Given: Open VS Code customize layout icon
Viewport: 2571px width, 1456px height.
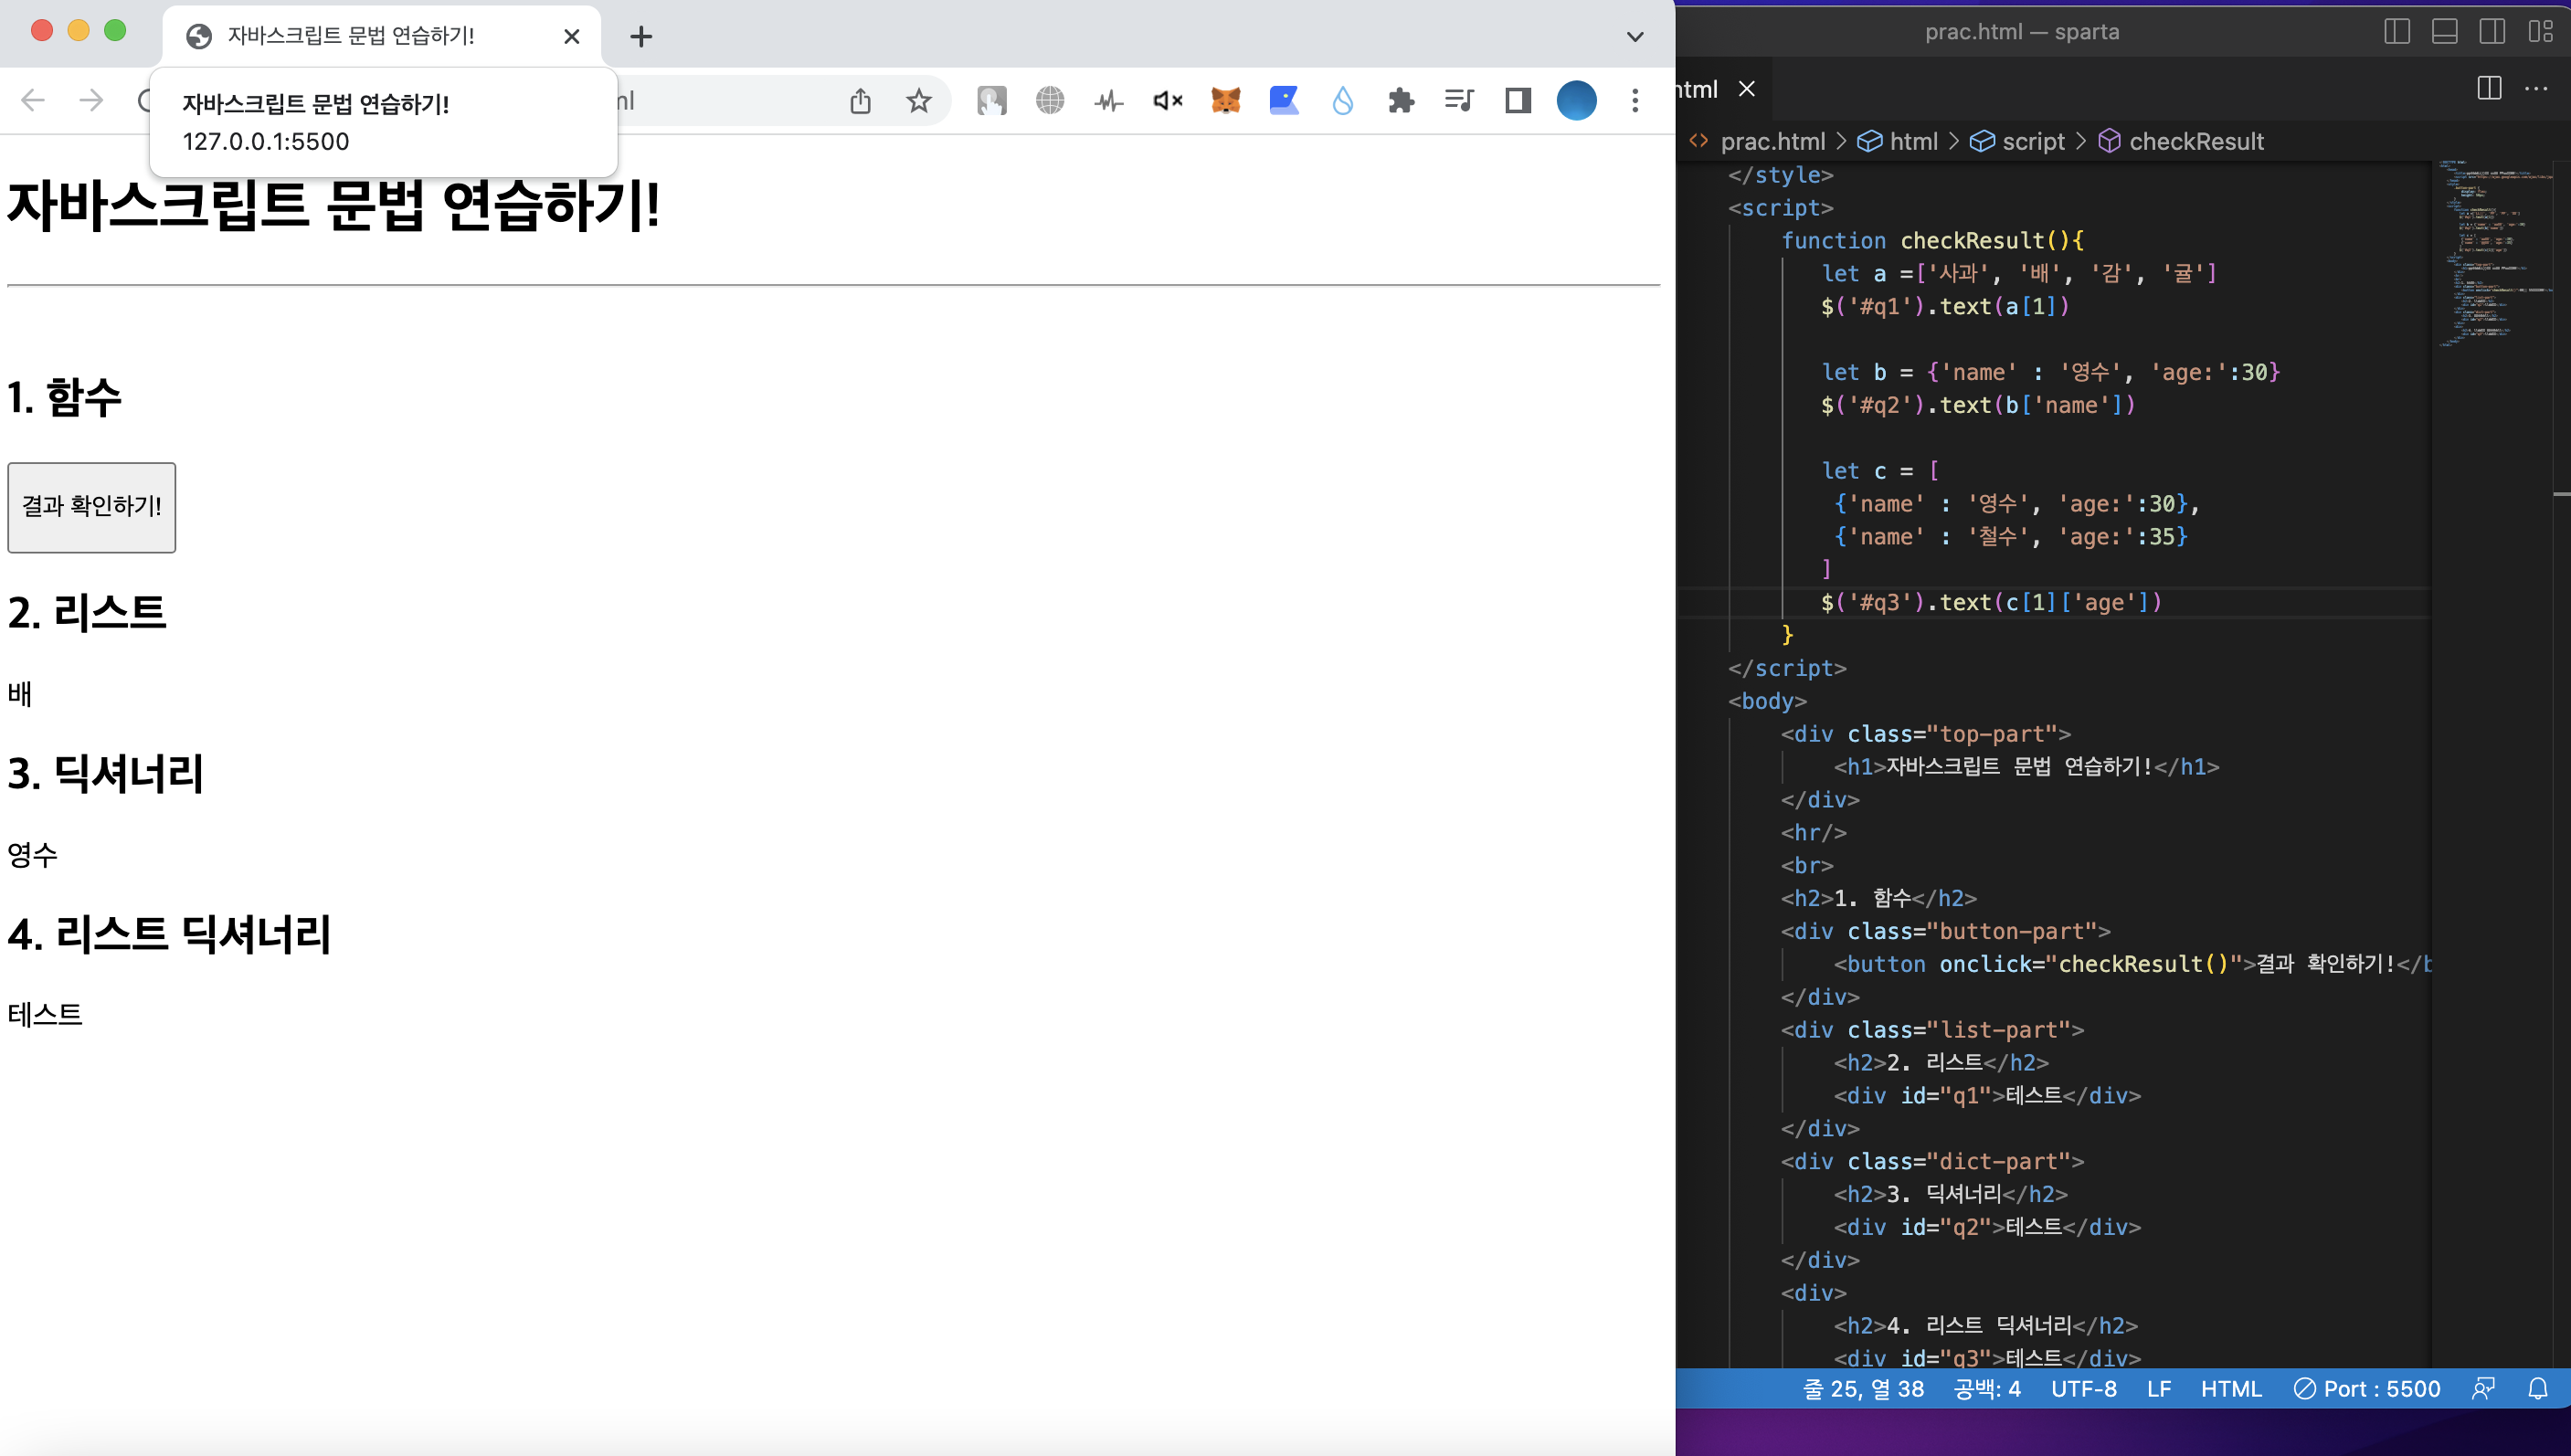Looking at the screenshot, I should [x=2540, y=32].
